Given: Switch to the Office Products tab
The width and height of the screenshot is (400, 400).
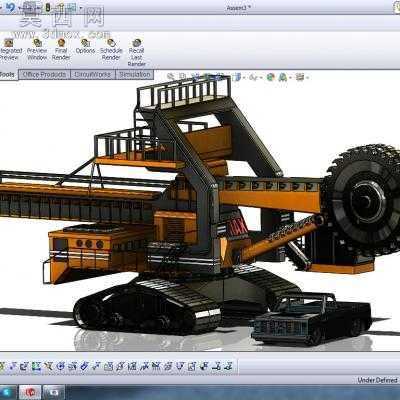Looking at the screenshot, I should point(44,74).
